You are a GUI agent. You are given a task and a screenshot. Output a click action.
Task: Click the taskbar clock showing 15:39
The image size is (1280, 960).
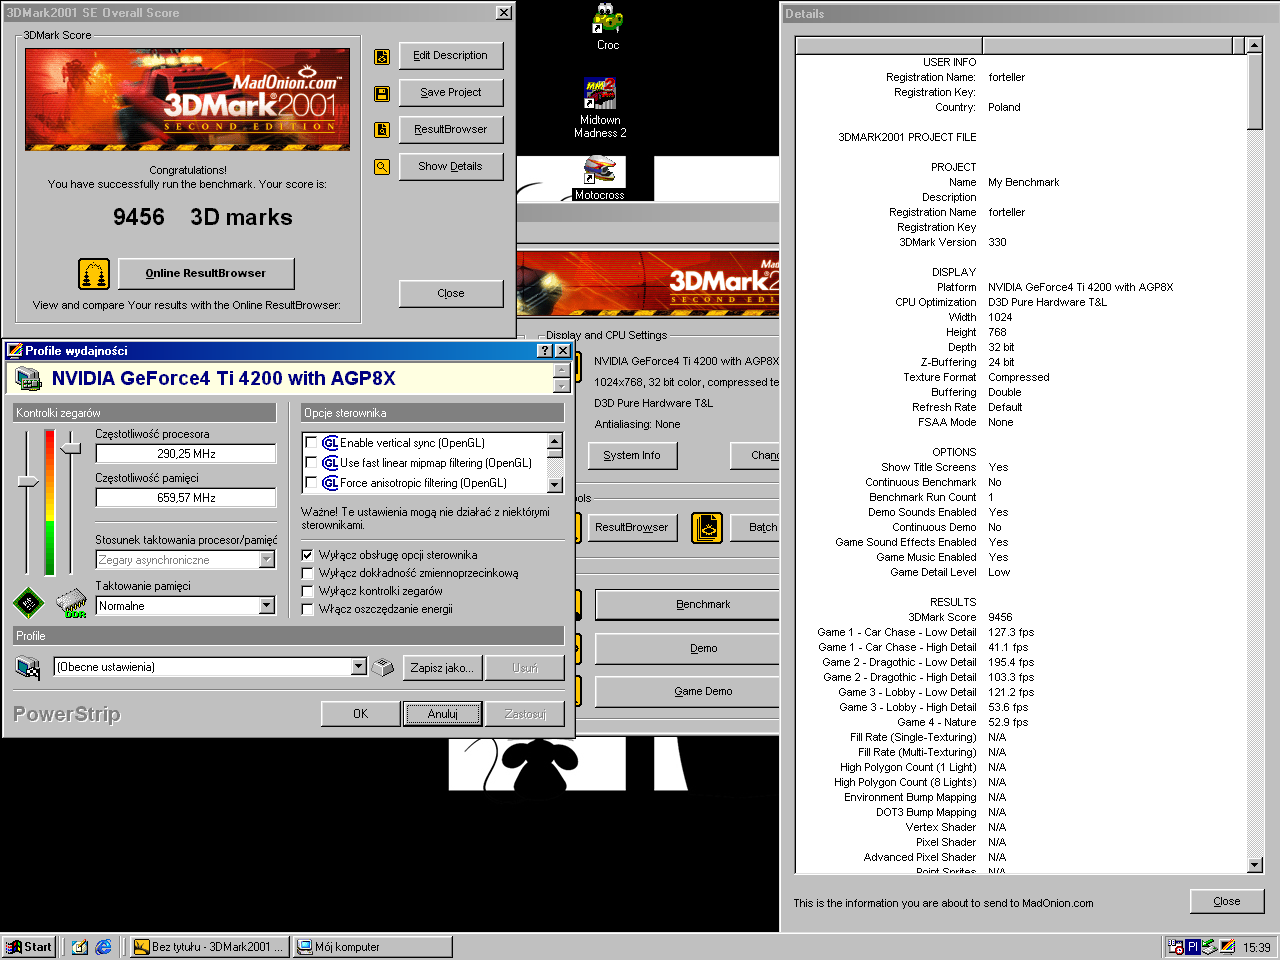[x=1257, y=947]
